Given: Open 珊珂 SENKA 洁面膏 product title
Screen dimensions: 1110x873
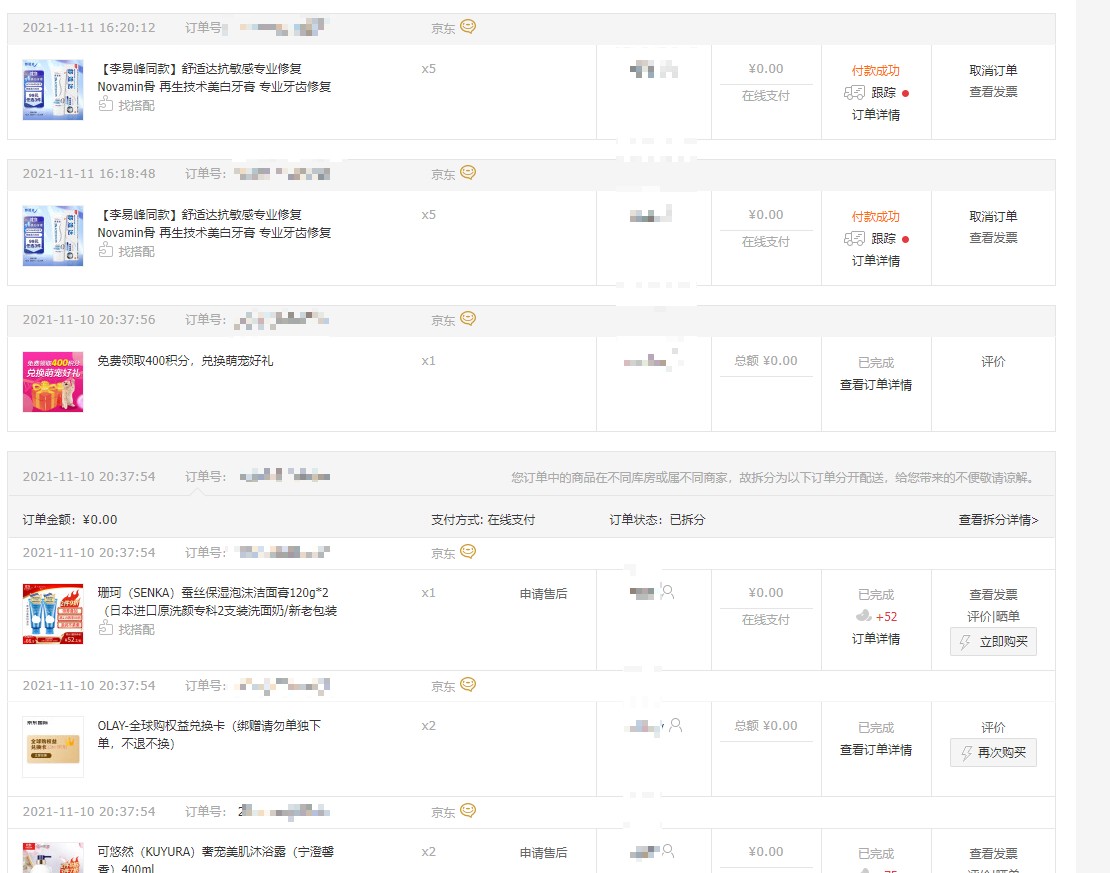Looking at the screenshot, I should [x=217, y=601].
